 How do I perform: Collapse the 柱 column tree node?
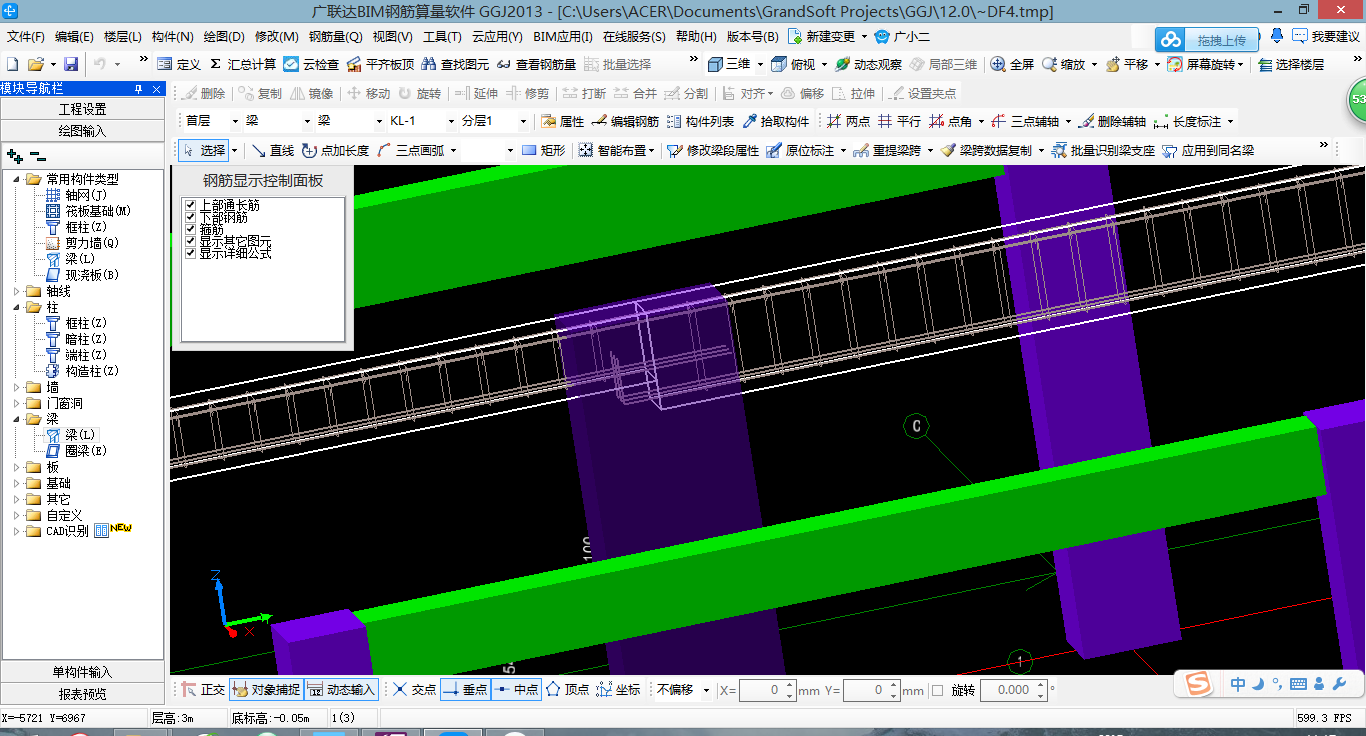click(17, 307)
